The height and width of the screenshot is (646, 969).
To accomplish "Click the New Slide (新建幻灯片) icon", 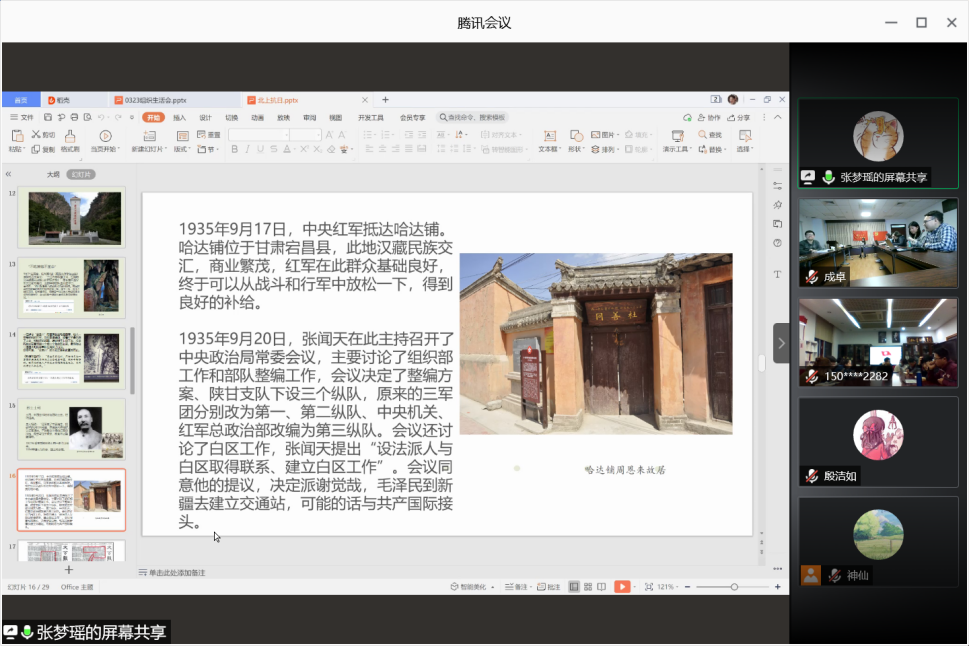I will (x=149, y=136).
